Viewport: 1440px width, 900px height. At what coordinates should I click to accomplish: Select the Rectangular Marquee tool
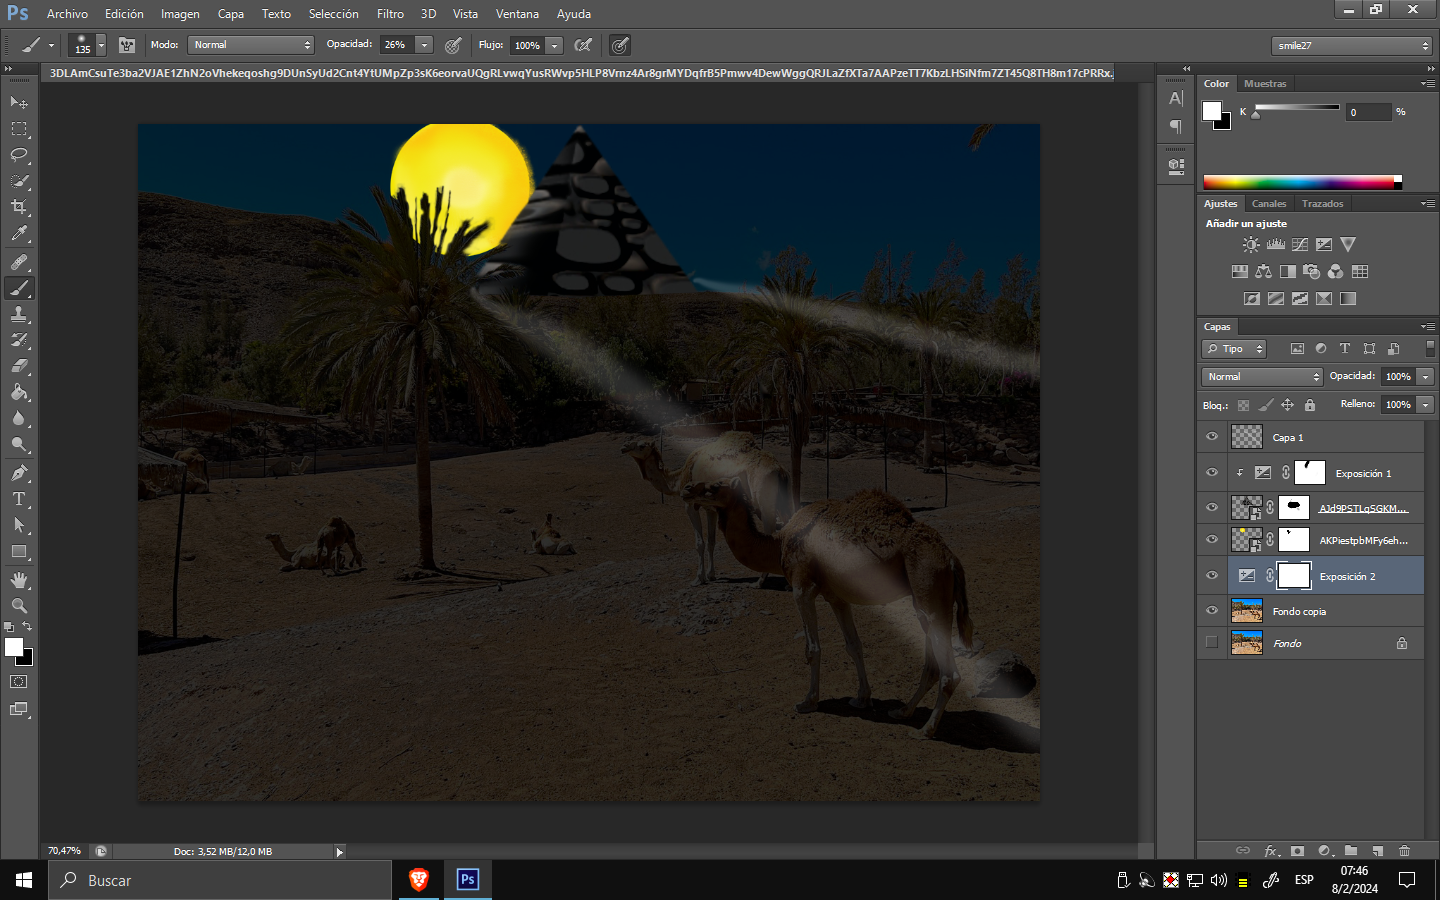tap(19, 129)
